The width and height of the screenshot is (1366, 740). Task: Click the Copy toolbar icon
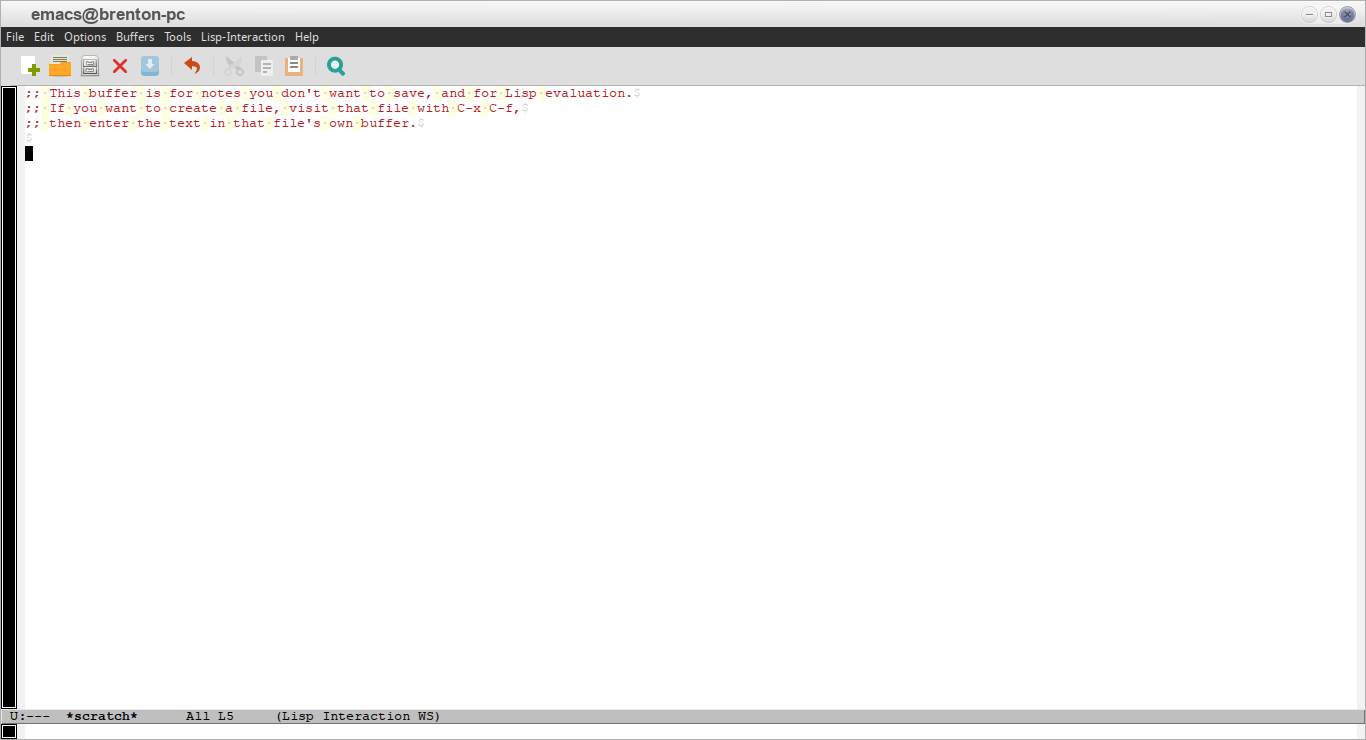coord(264,67)
